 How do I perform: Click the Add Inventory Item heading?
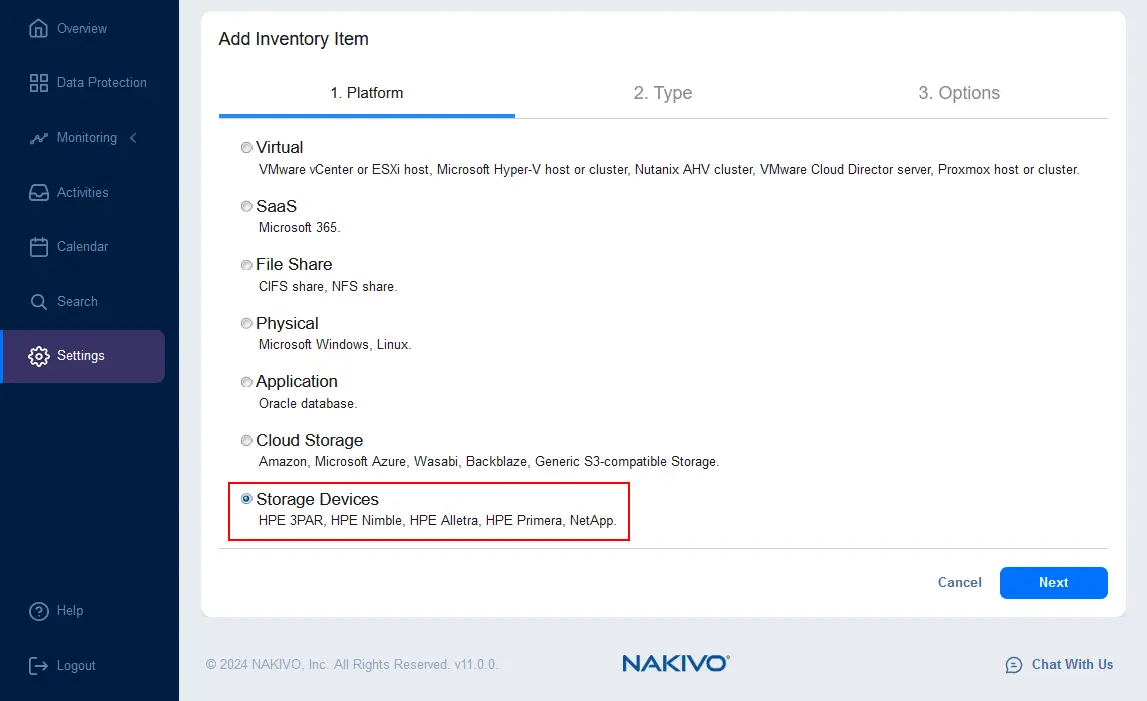tap(293, 39)
